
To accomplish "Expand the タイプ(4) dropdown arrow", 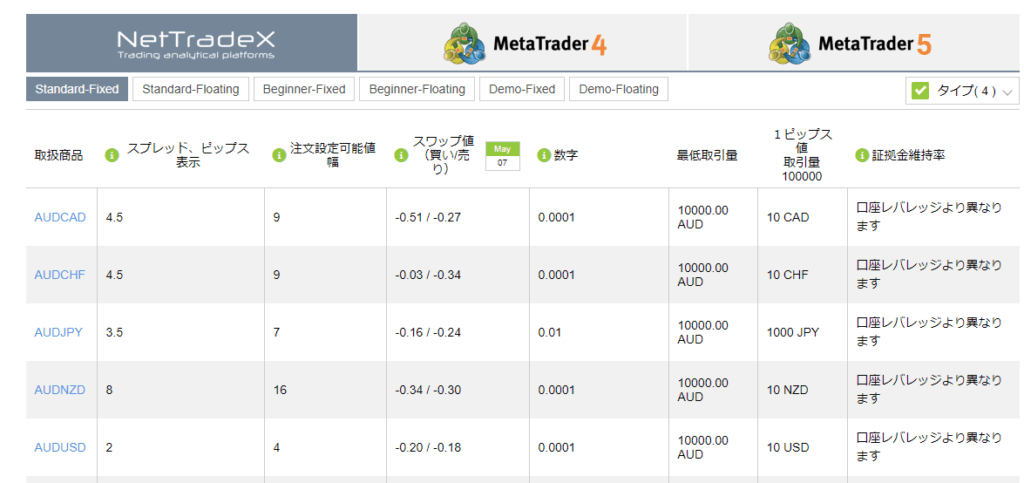I will pyautogui.click(x=1007, y=92).
